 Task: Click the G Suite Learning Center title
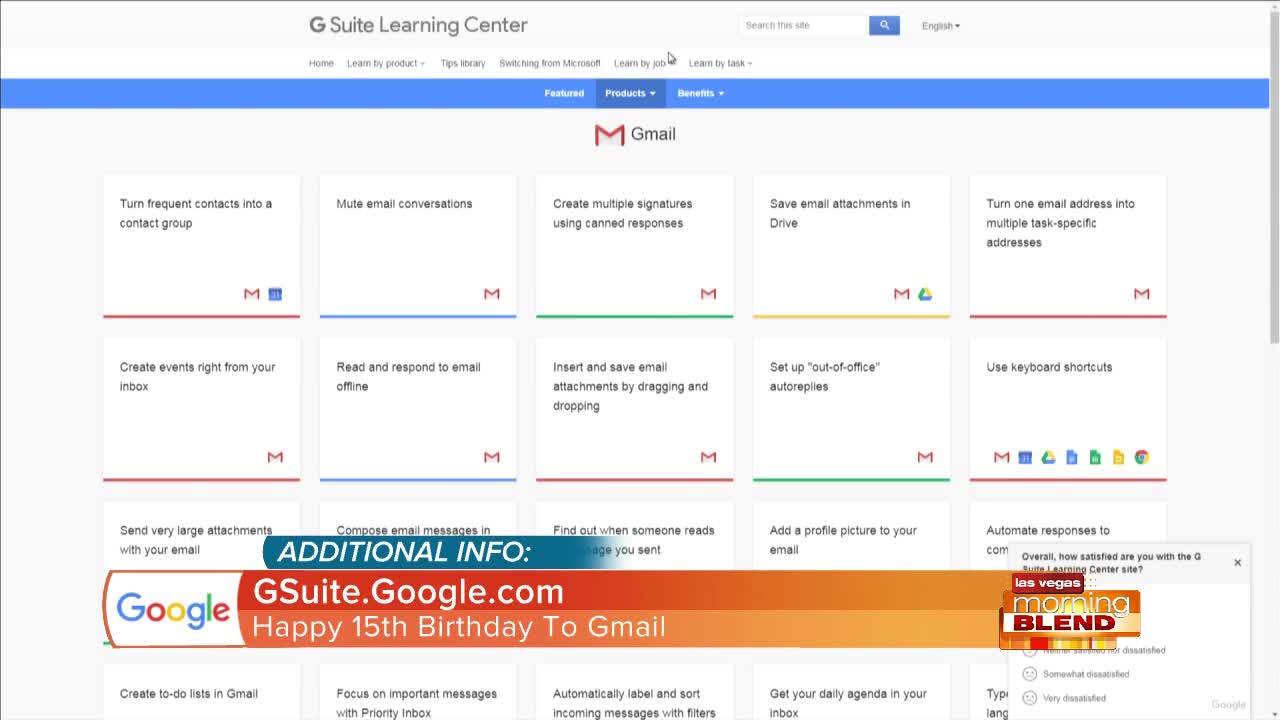point(418,25)
